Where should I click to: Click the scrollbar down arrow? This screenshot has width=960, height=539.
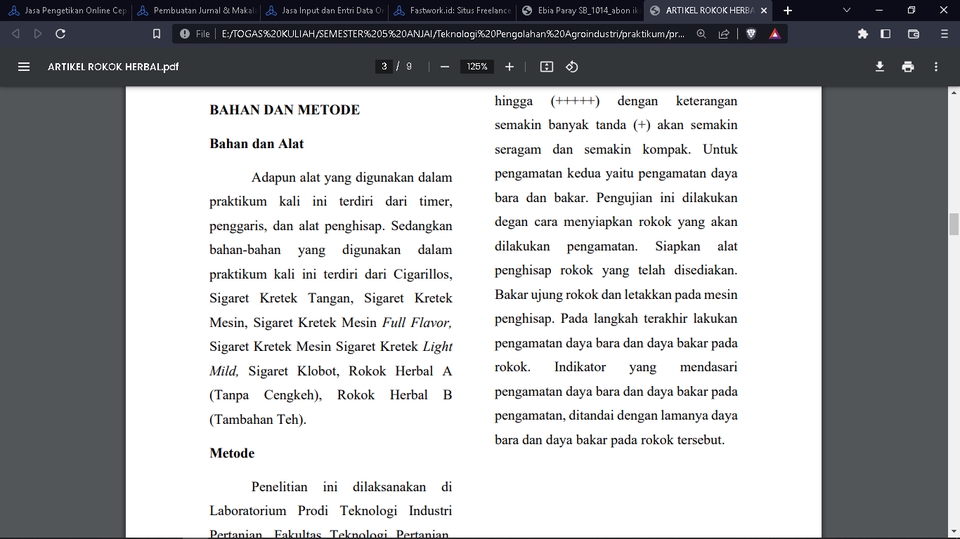[x=953, y=532]
